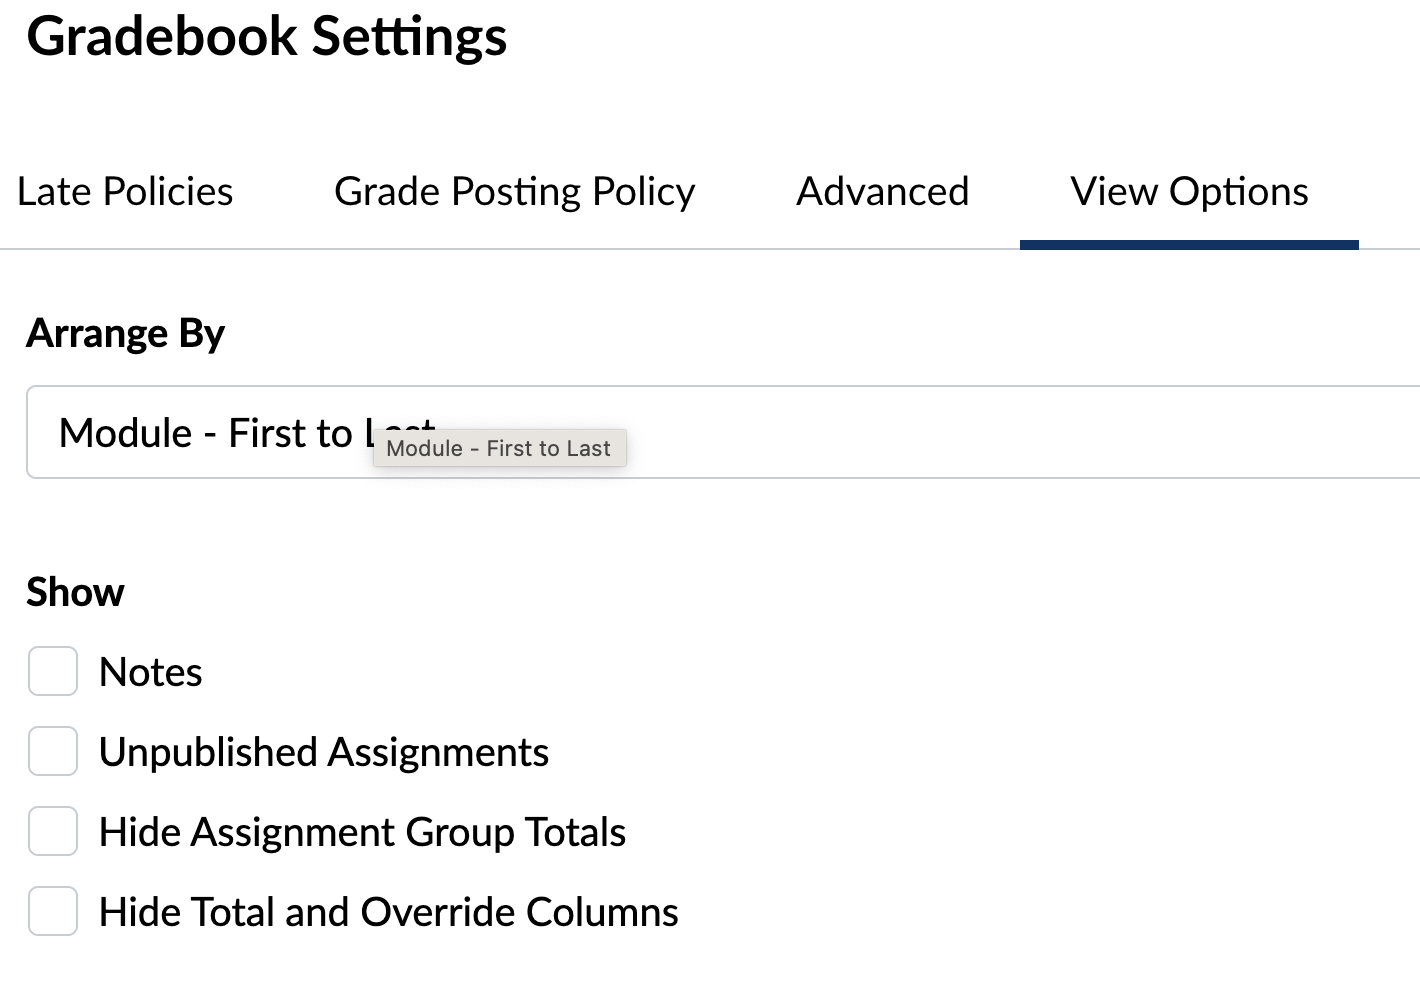Check the Hide Assignment Group Totals box
Viewport: 1420px width, 994px height.
[53, 831]
